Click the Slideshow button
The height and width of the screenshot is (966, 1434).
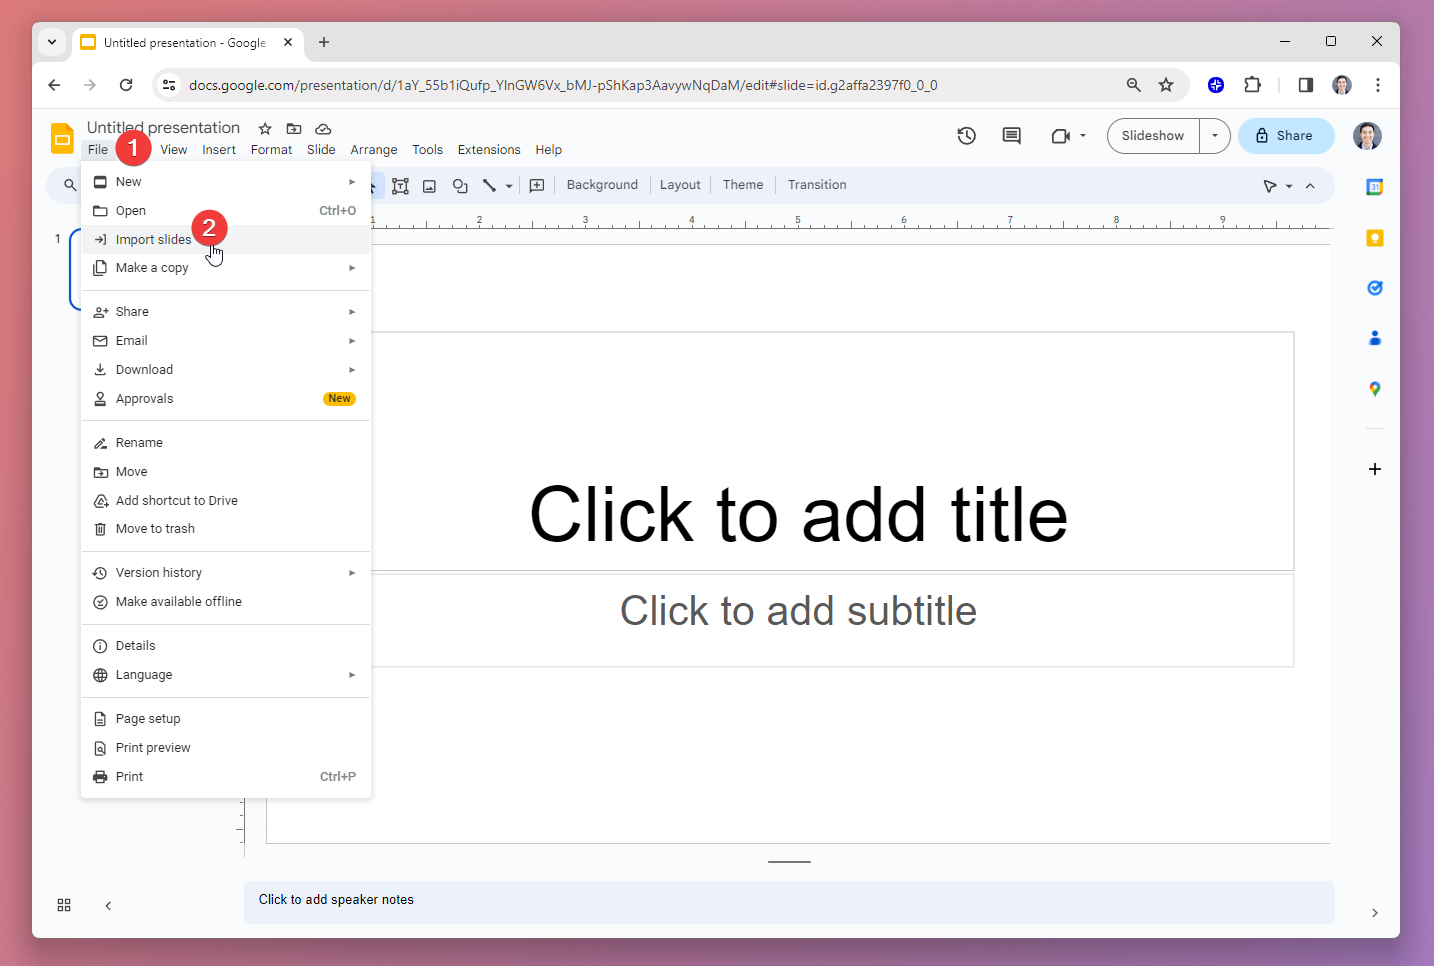(x=1153, y=136)
